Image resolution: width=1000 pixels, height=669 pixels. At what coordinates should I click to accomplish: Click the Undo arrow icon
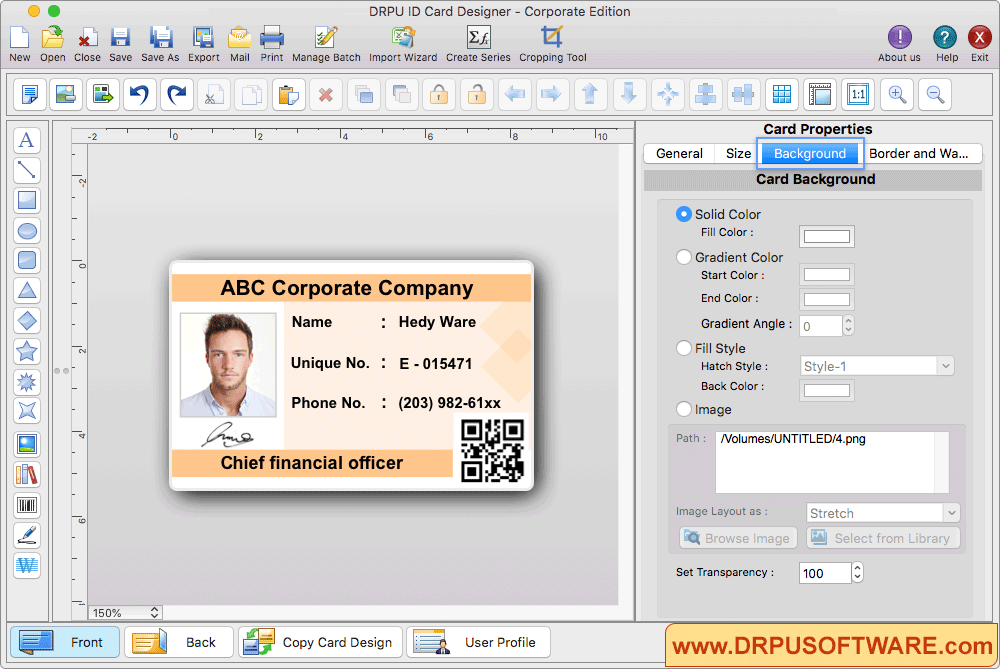pyautogui.click(x=140, y=94)
